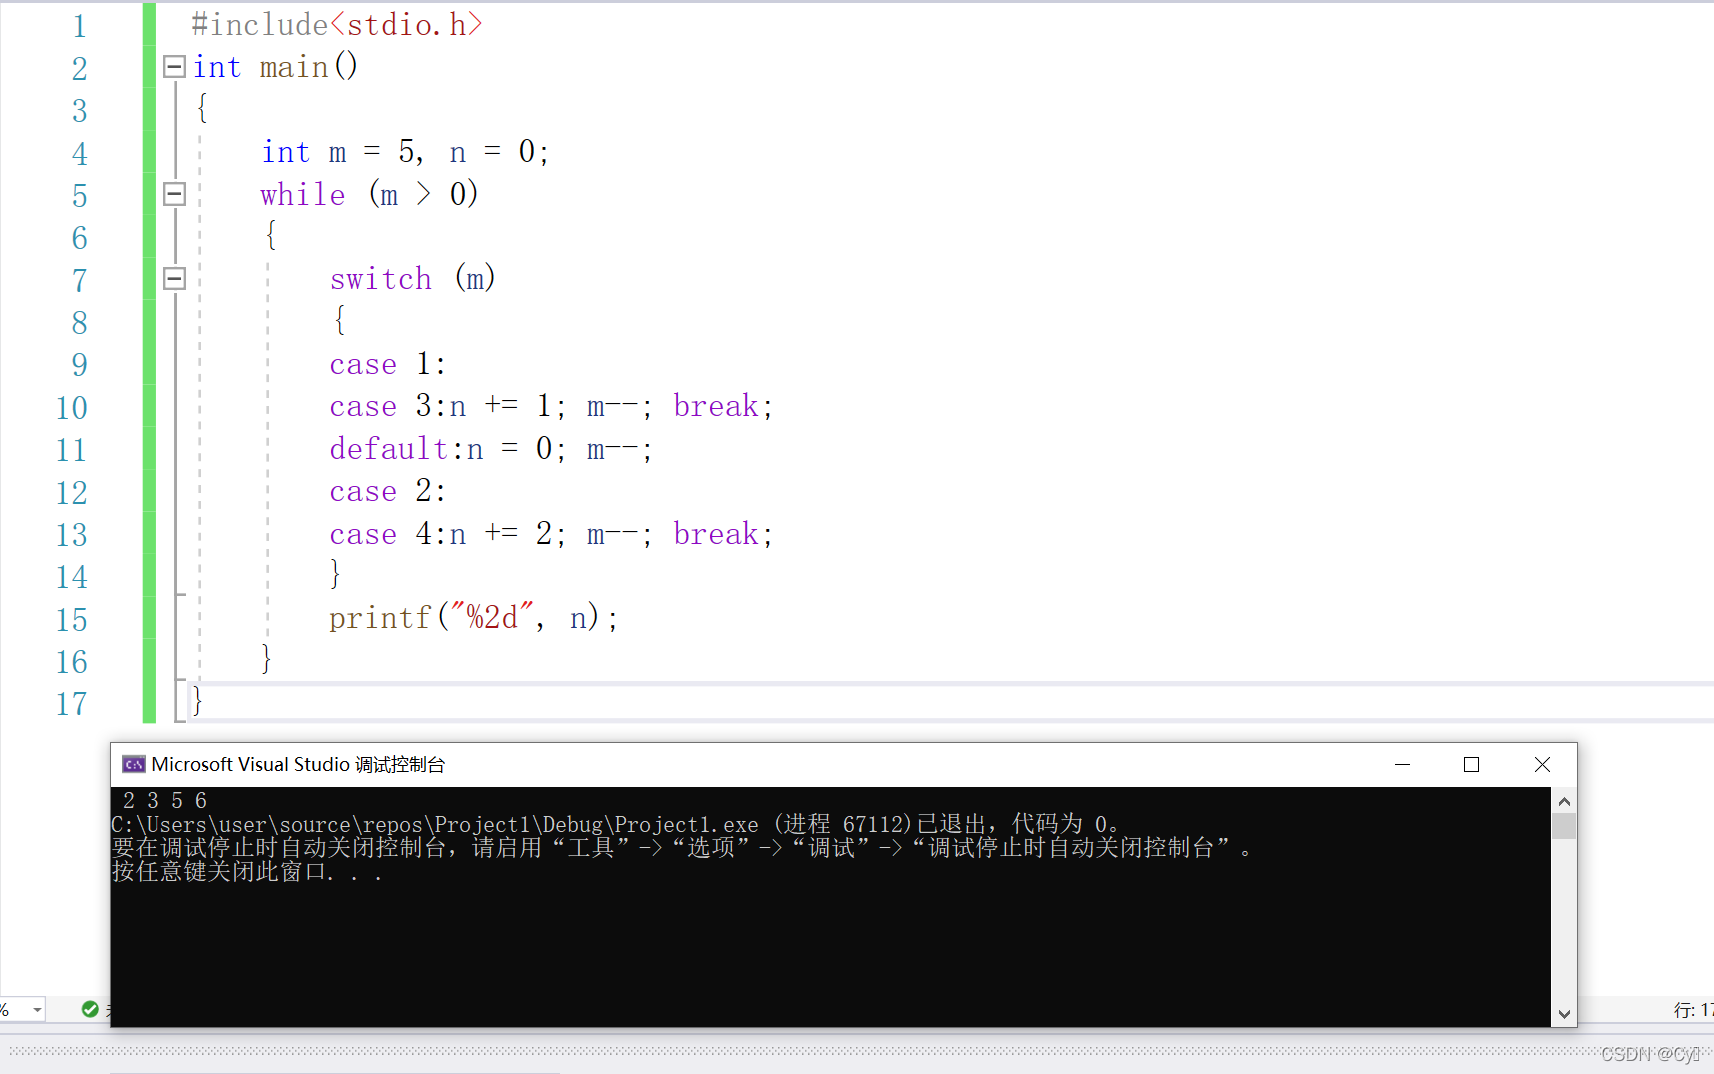1714x1074 pixels.
Task: Click the green no-issues checkmark icon
Action: coord(90,1009)
